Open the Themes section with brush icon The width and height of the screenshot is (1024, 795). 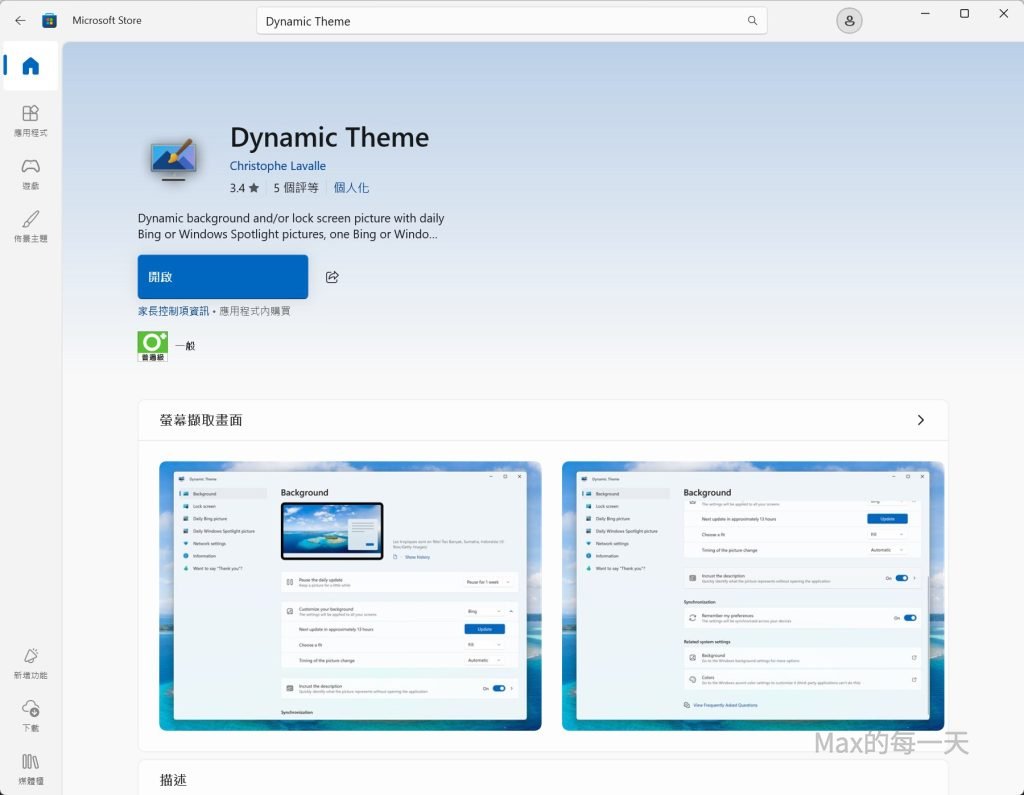click(x=30, y=226)
